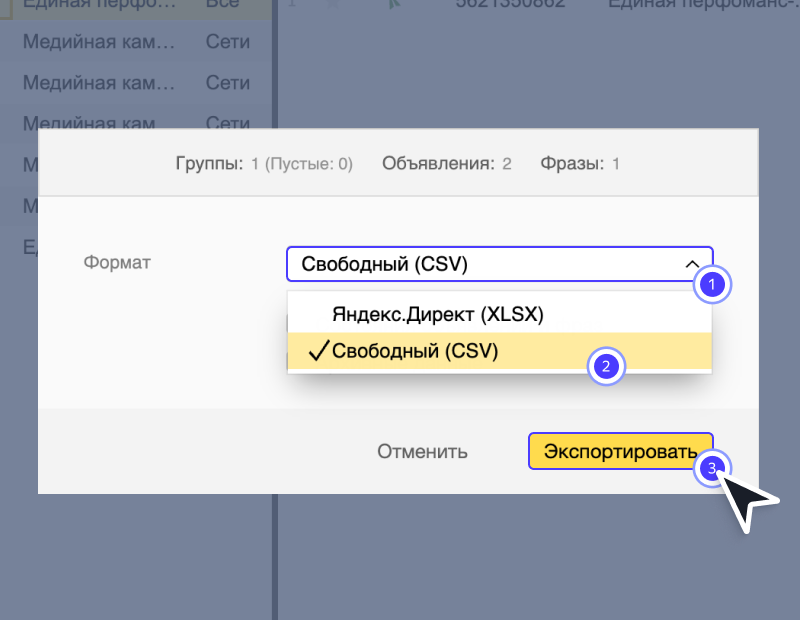This screenshot has height=620, width=800.
Task: Select the Единая перфо… row in left list
Action: (98, 6)
